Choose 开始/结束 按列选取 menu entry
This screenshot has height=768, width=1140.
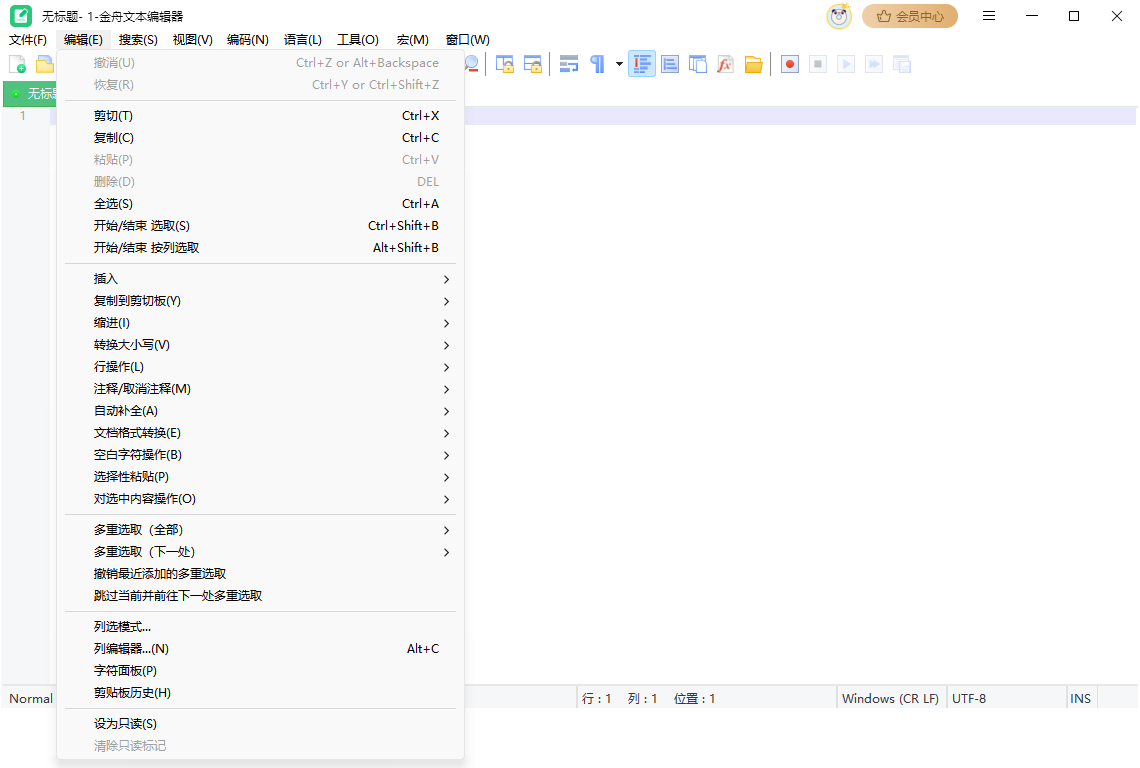(260, 247)
